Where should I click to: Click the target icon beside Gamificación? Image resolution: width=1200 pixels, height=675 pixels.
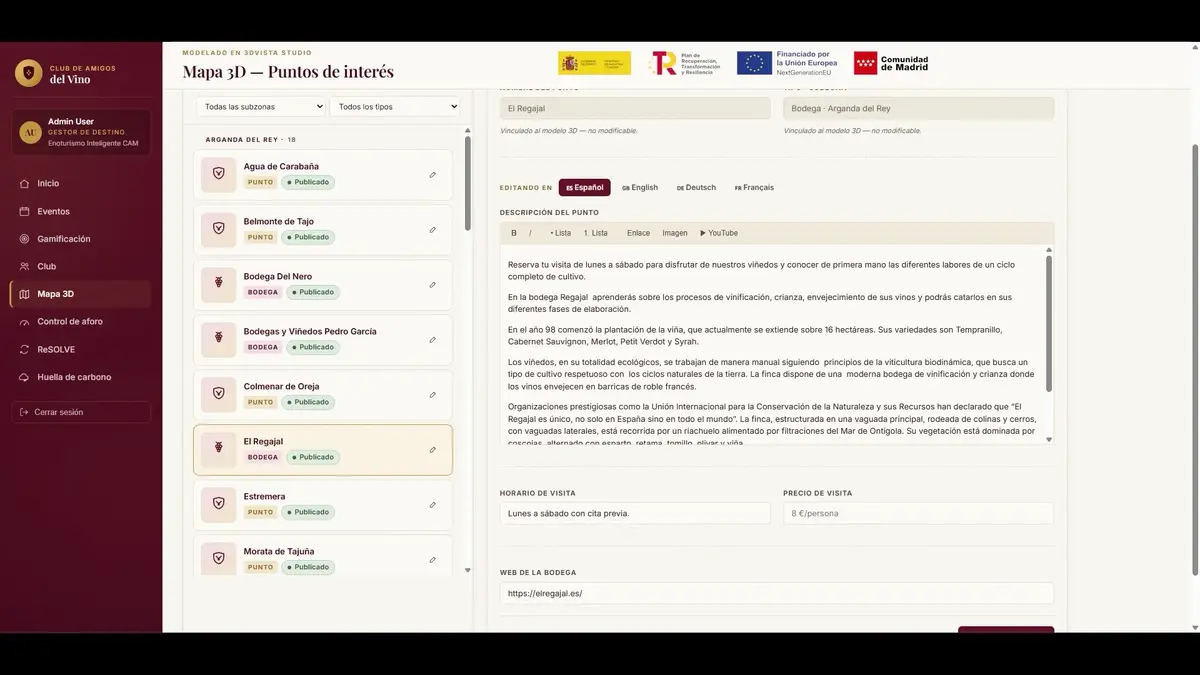25,239
